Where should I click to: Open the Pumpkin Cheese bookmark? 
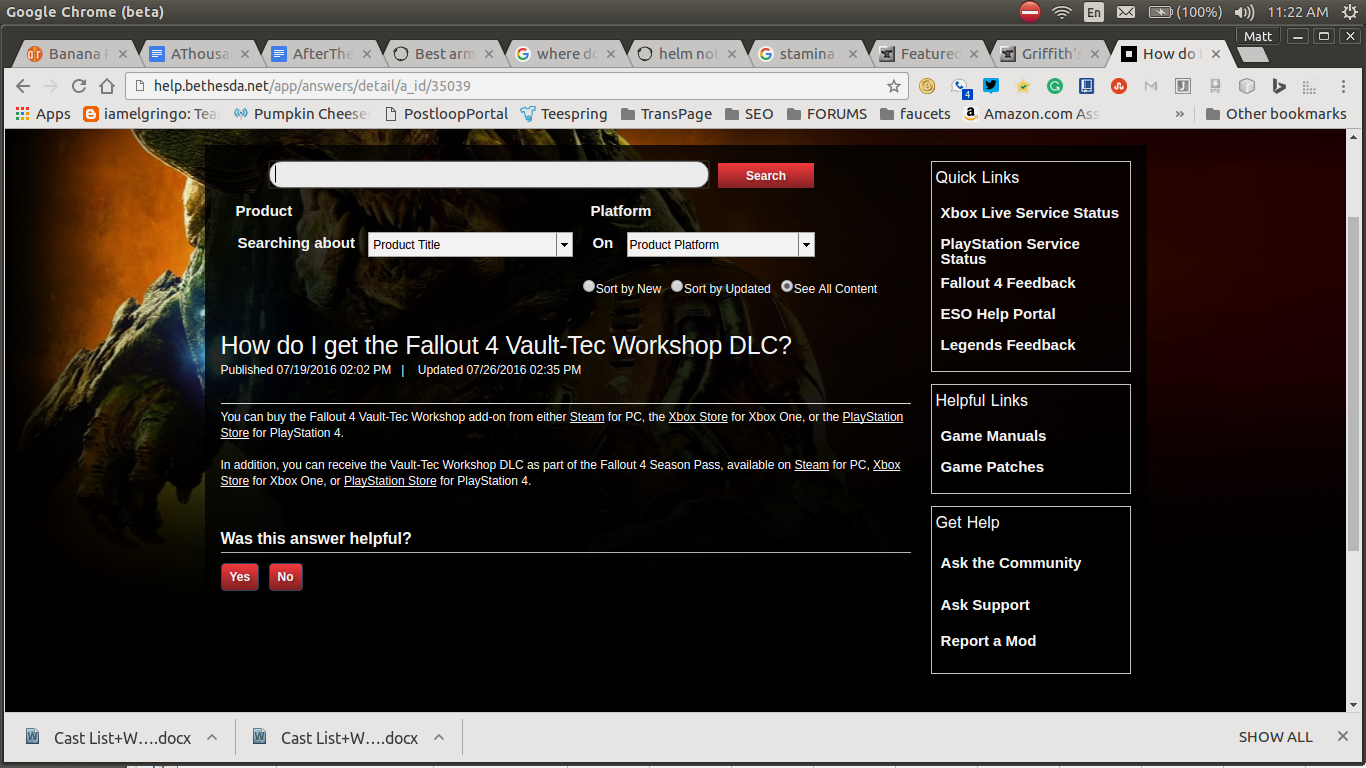click(x=301, y=114)
